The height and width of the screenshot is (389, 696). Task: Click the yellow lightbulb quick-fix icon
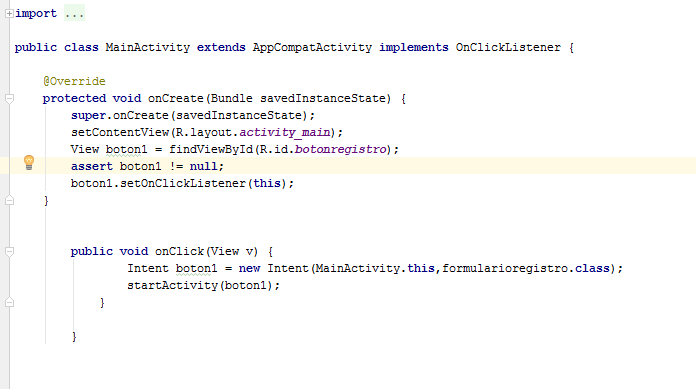tap(29, 163)
